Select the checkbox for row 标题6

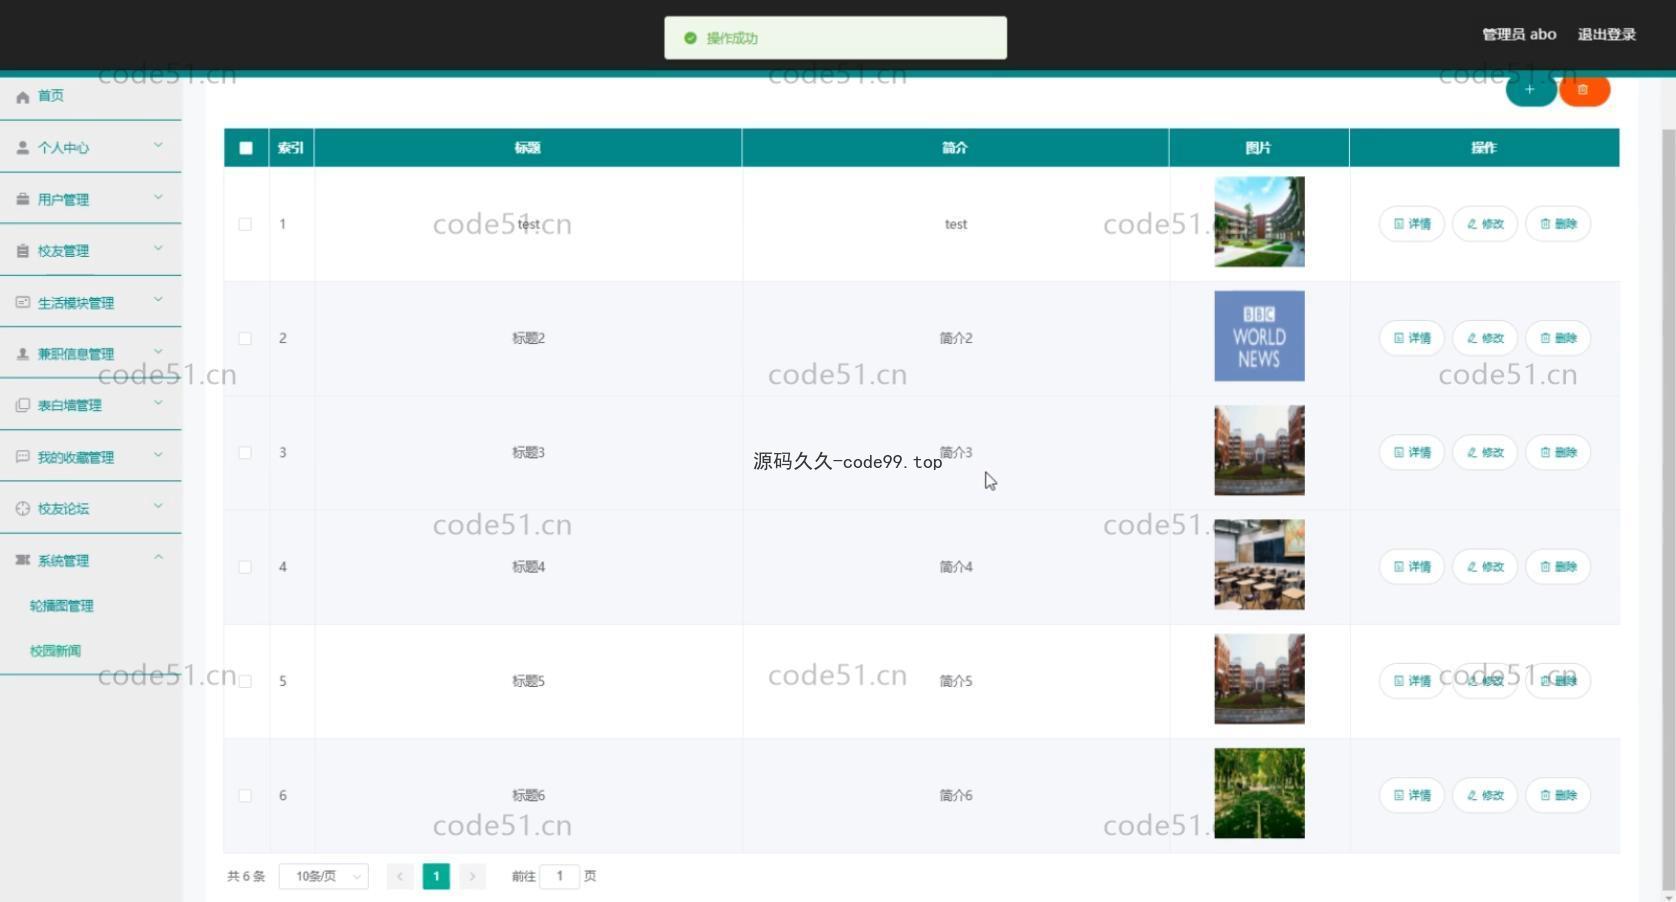tap(245, 795)
